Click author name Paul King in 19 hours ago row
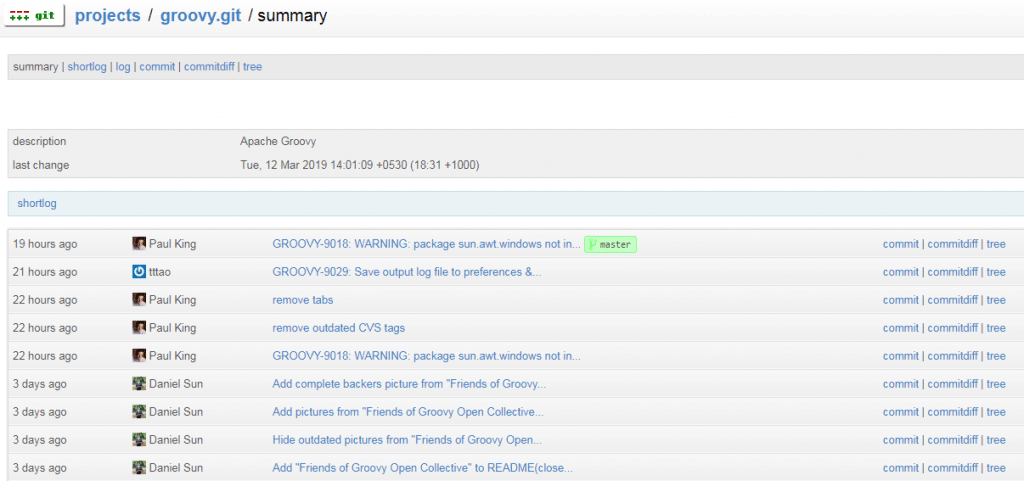This screenshot has height=481, width=1024. 172,244
